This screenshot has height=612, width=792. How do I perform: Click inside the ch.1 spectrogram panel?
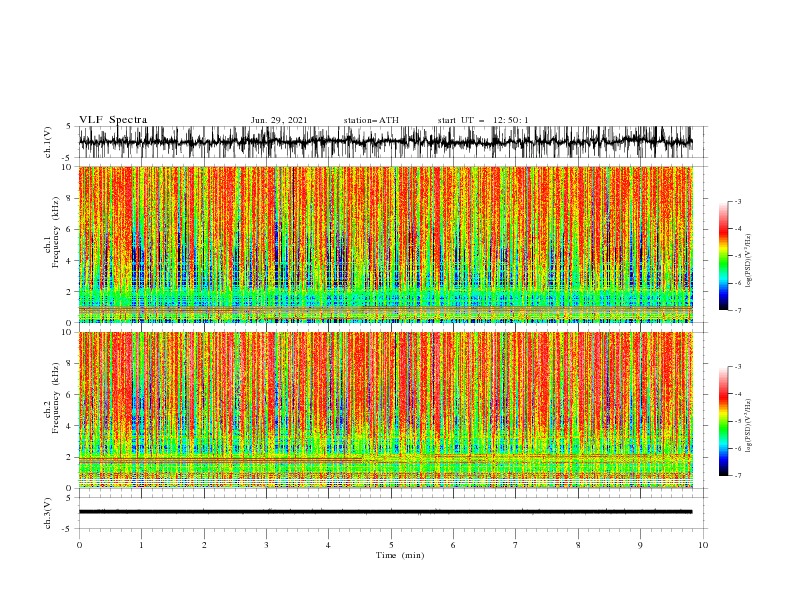click(385, 244)
